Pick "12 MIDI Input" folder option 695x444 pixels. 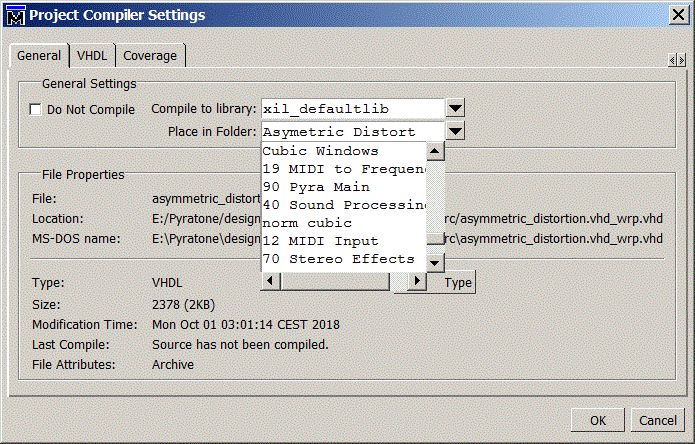(320, 241)
